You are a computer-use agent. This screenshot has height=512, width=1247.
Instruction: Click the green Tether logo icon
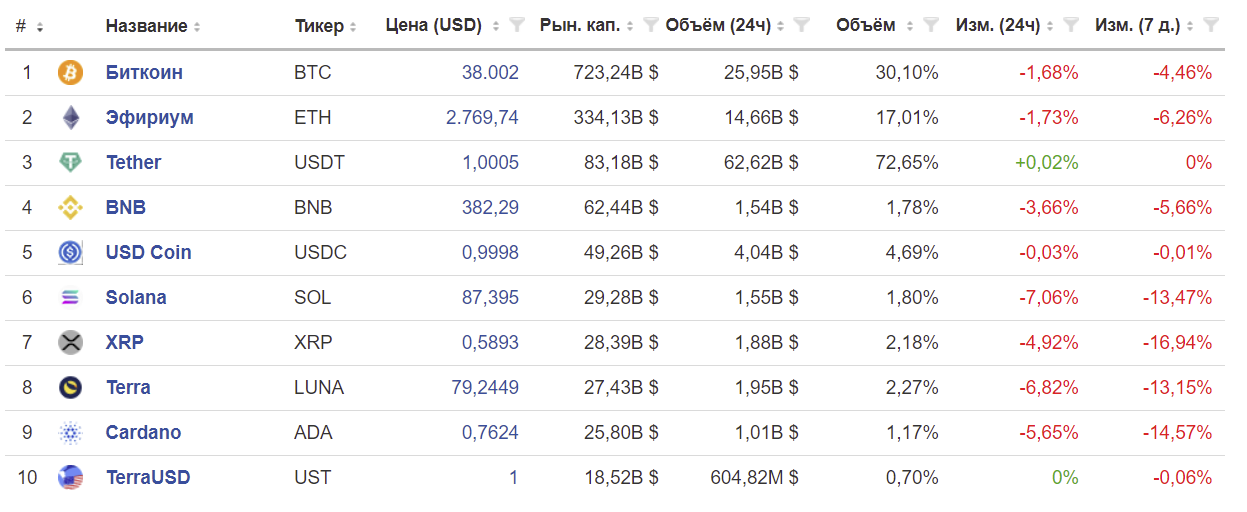[x=70, y=162]
